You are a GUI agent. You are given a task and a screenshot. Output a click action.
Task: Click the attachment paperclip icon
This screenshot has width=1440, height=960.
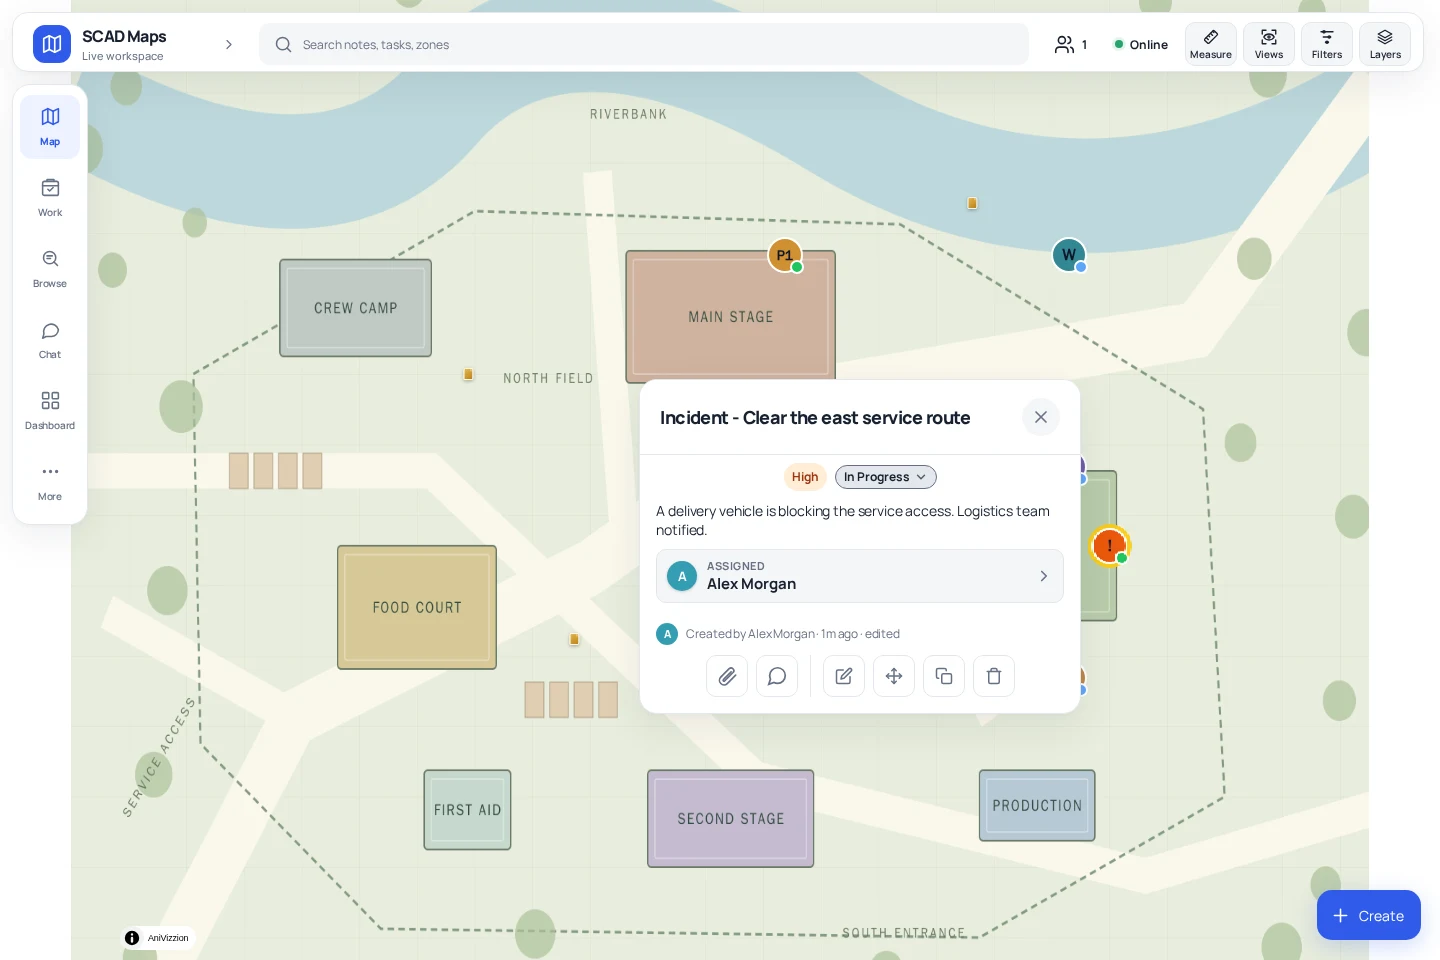(x=727, y=676)
